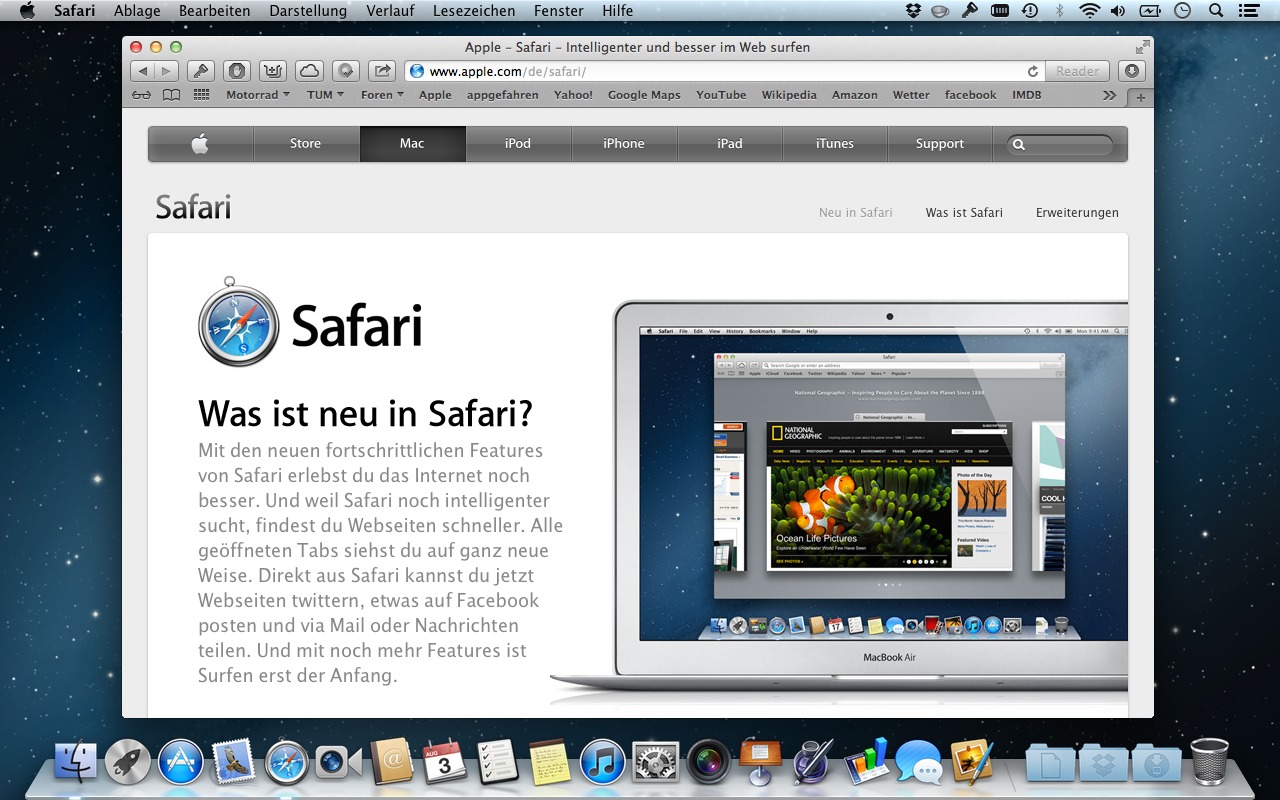Open the Reading List (glasses icon)
Image resolution: width=1280 pixels, height=800 pixels.
(x=141, y=94)
